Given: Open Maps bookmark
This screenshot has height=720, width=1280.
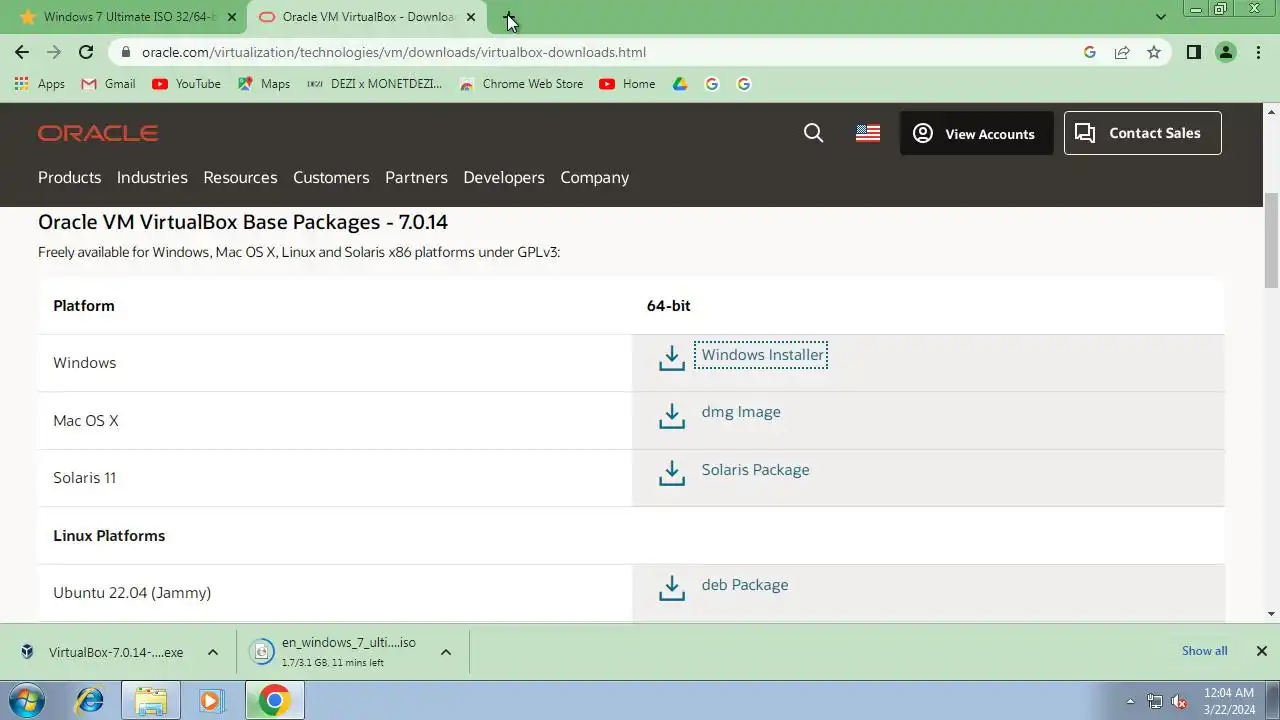Looking at the screenshot, I should [264, 84].
